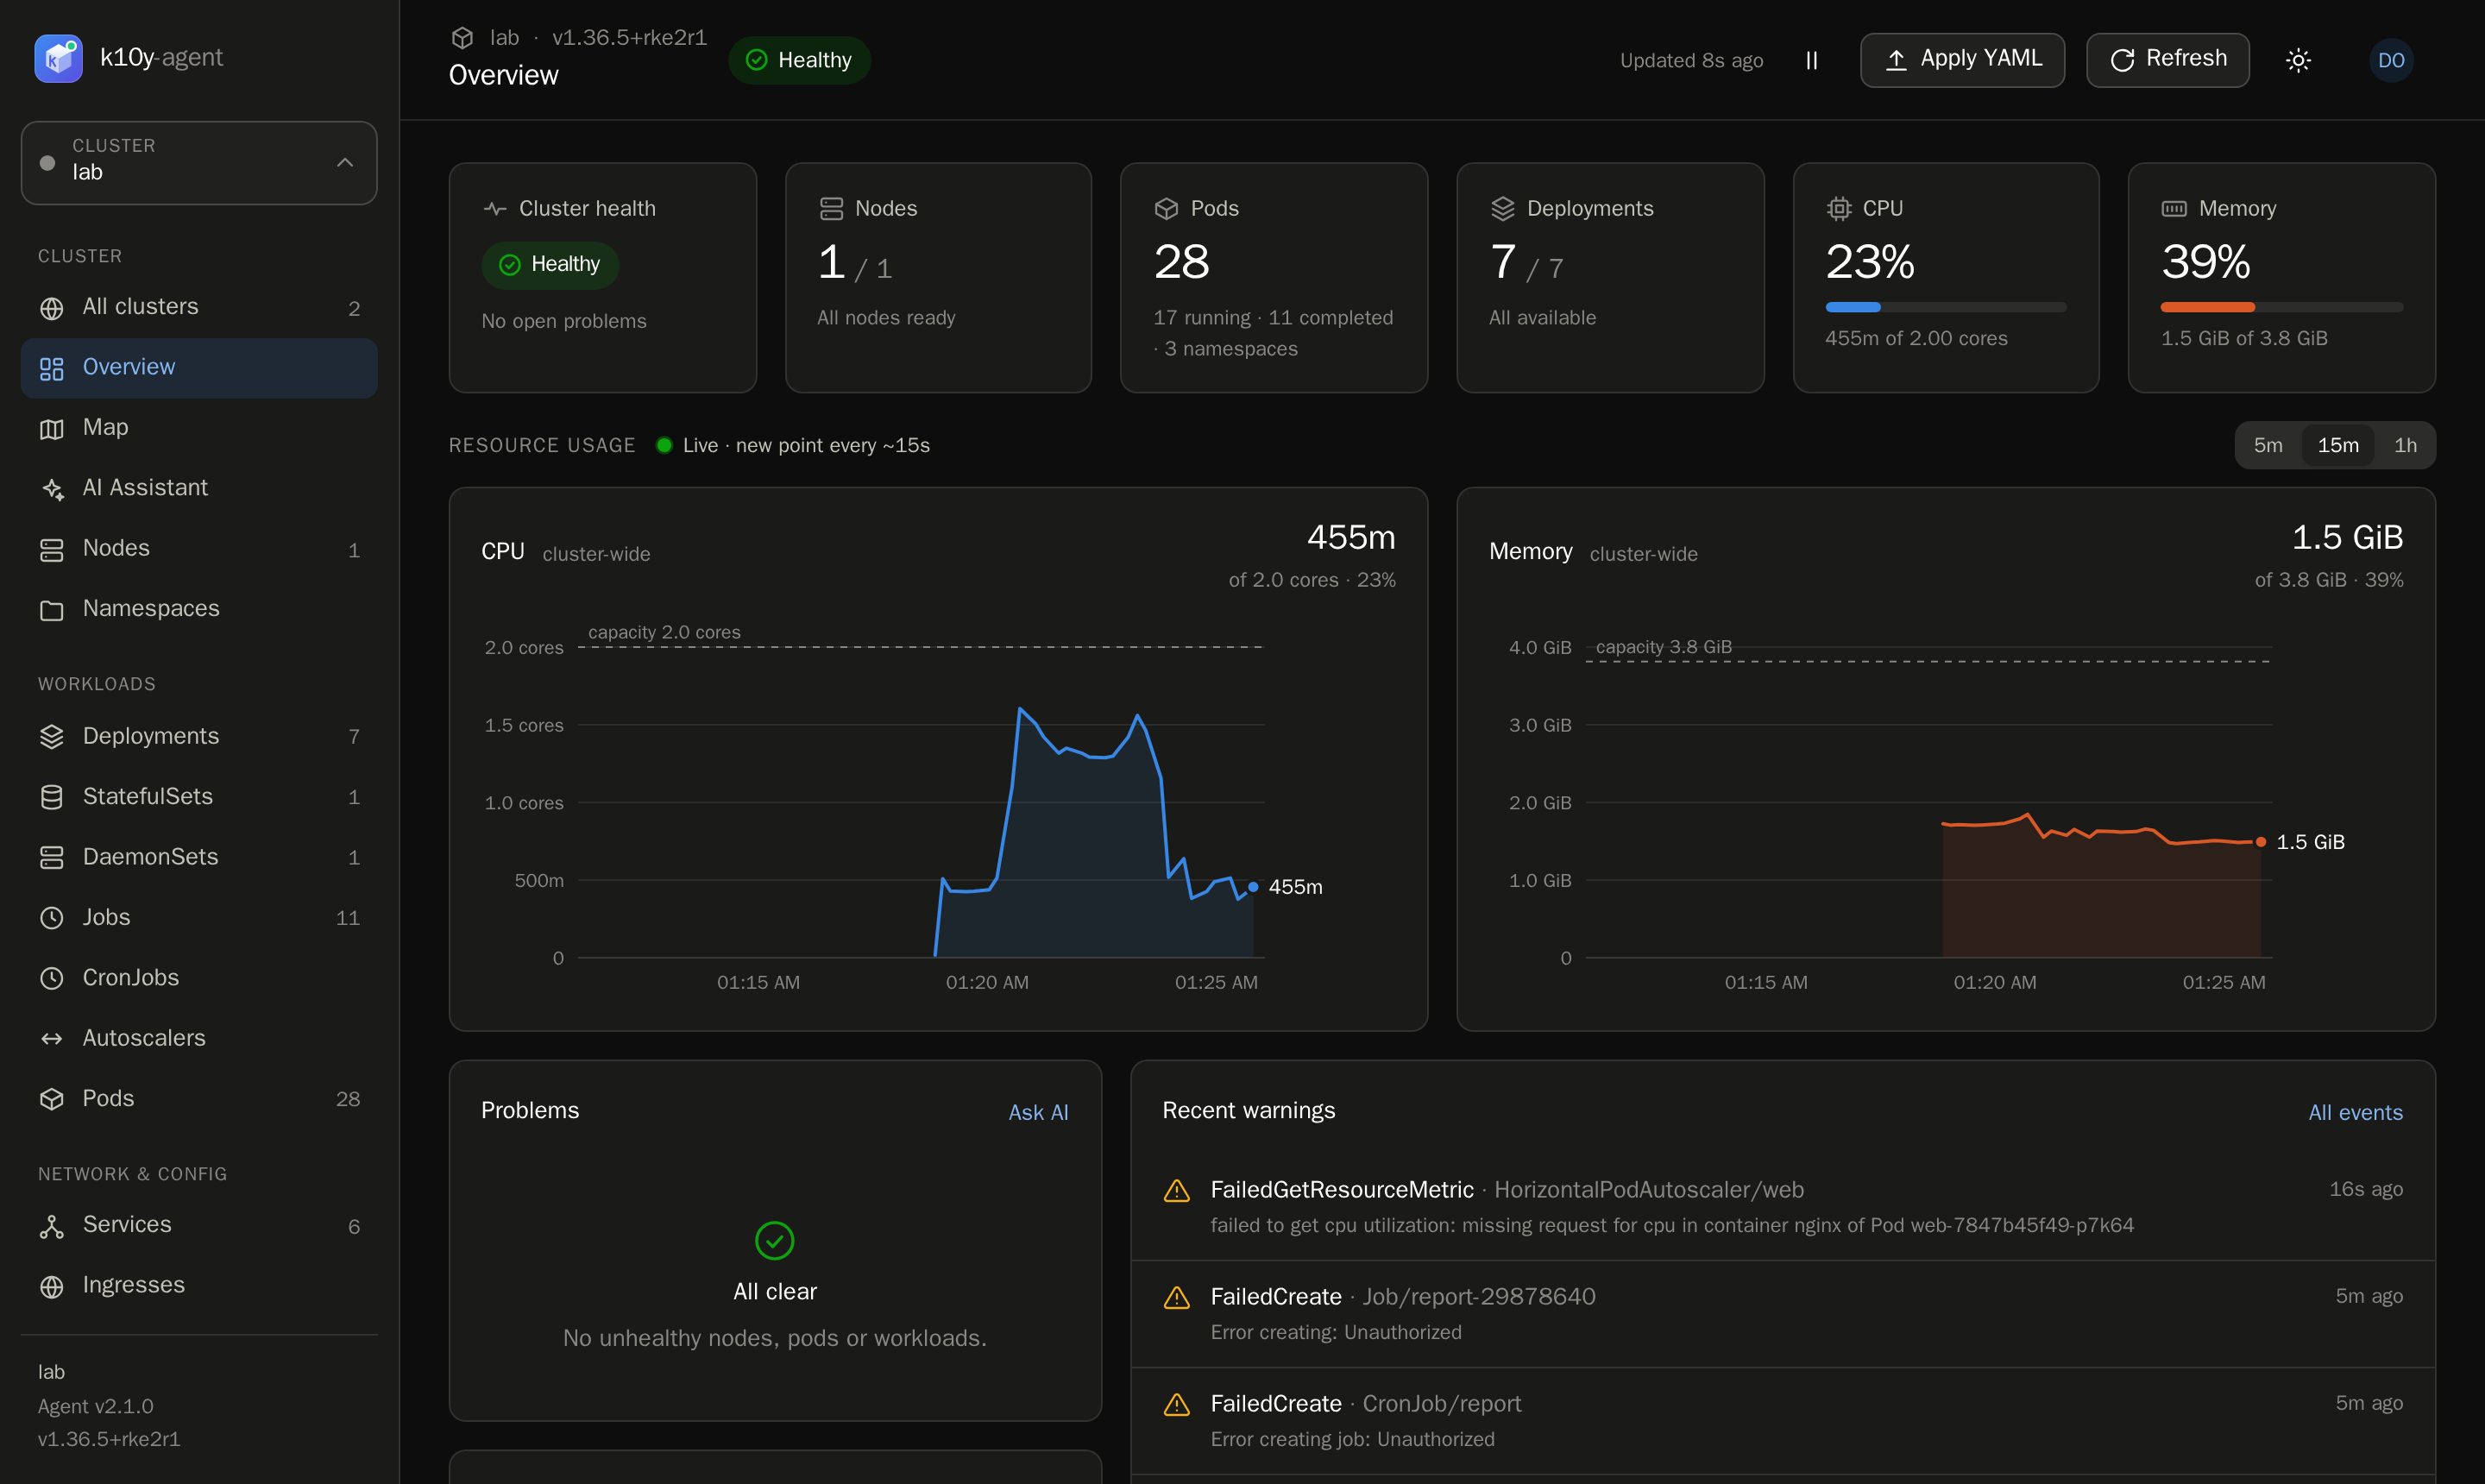Click the green Live indicator dot
Screen dimensions: 2485x1484
(664, 445)
